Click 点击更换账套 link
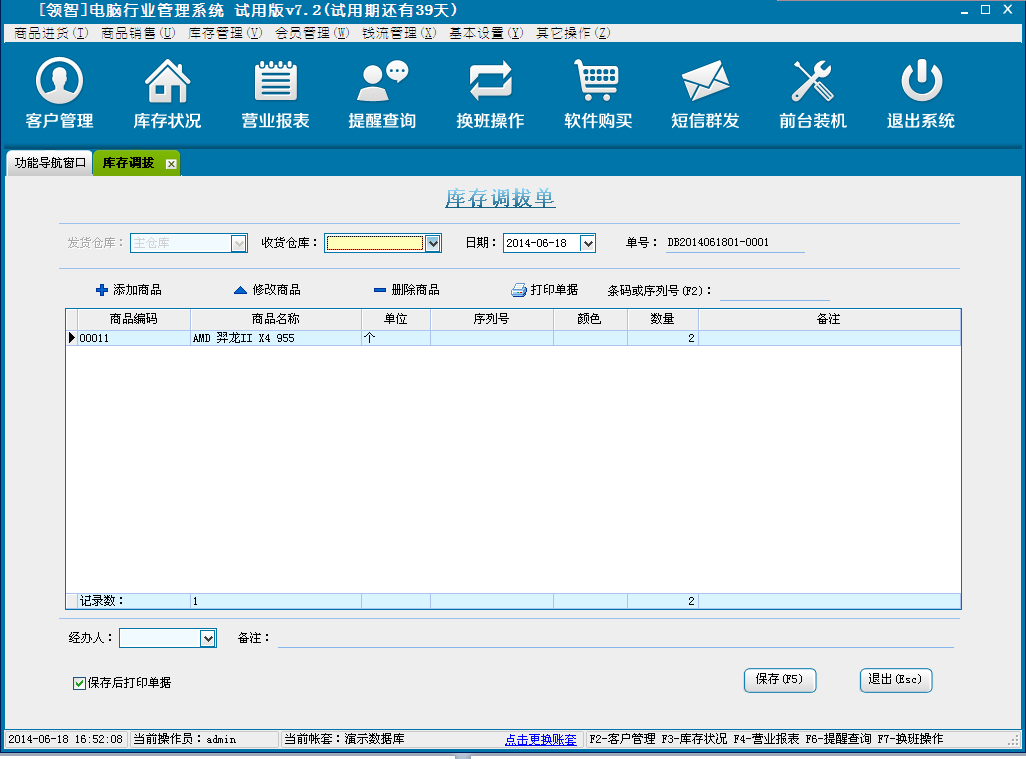 click(540, 740)
